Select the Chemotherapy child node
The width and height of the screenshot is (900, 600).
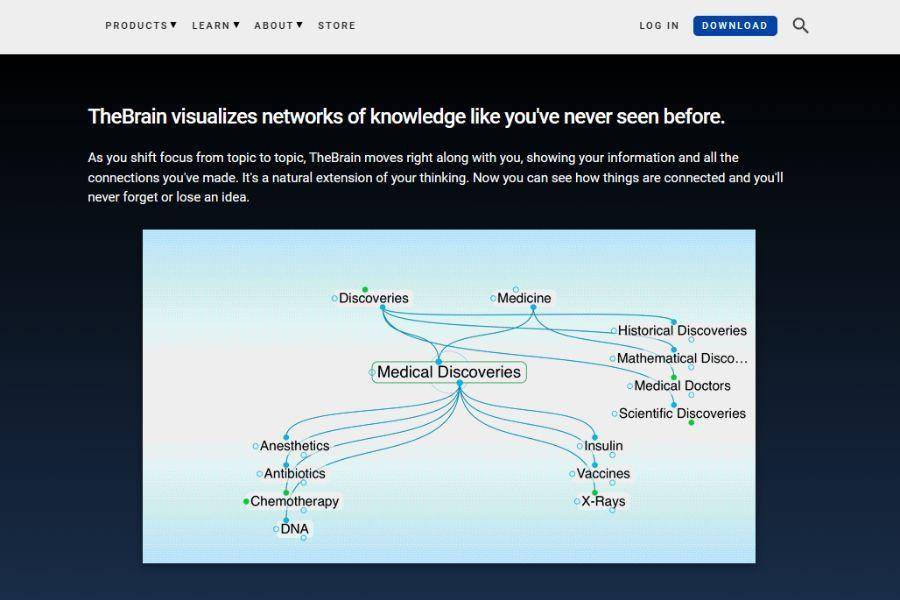294,501
